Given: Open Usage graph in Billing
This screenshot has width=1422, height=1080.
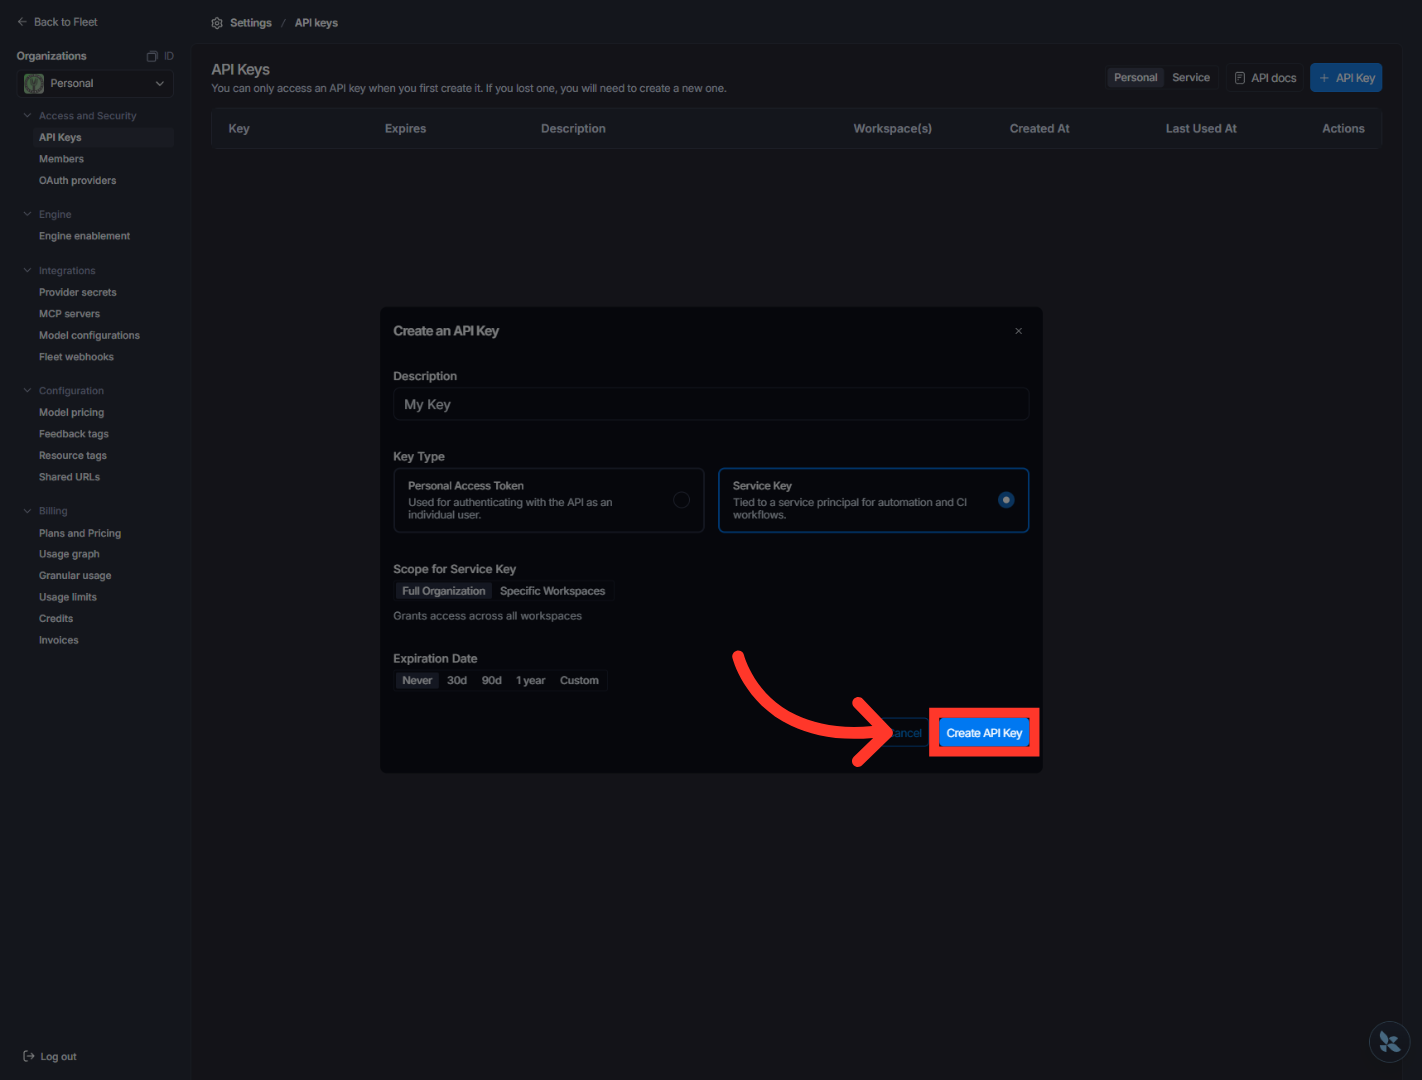Looking at the screenshot, I should pos(69,554).
